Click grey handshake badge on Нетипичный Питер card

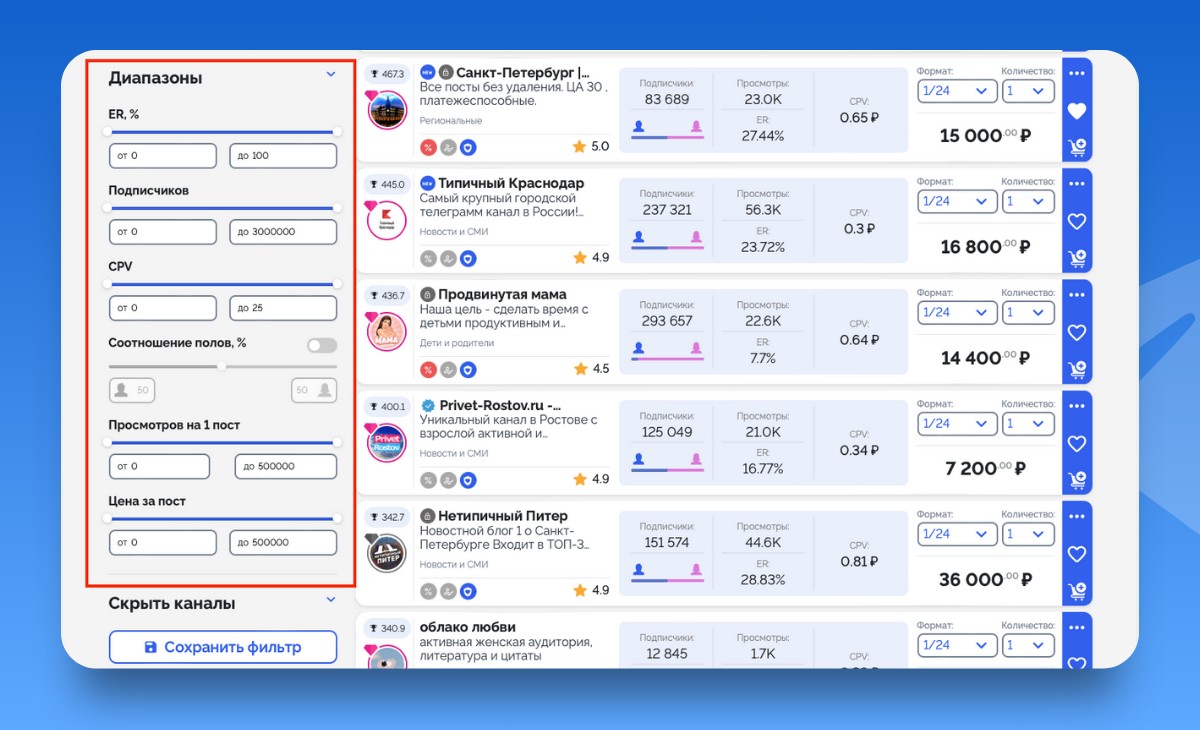point(448,591)
